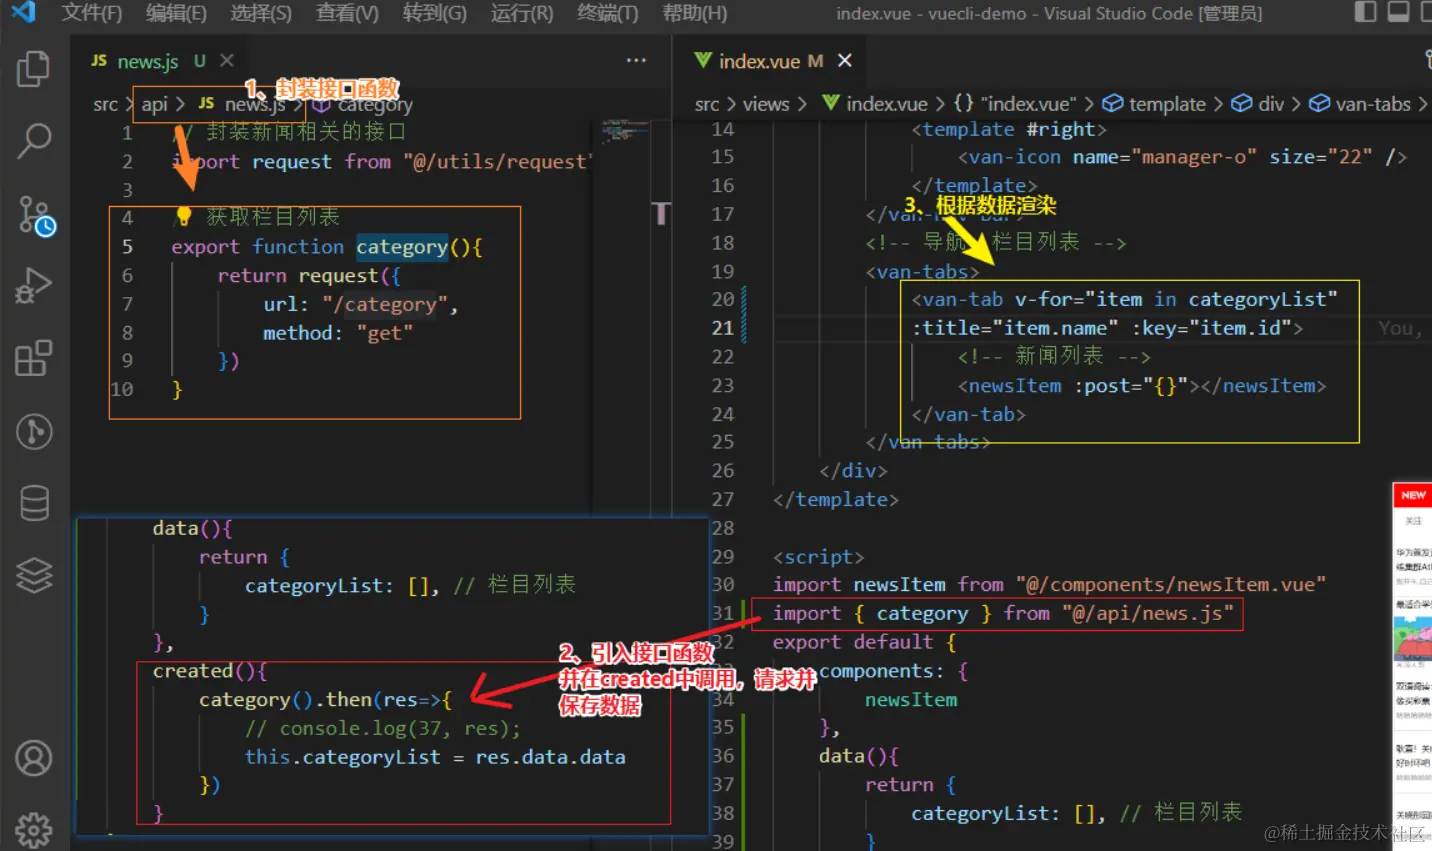This screenshot has height=851, width=1432.
Task: Toggle primary sidebar layout icon
Action: point(1366,12)
